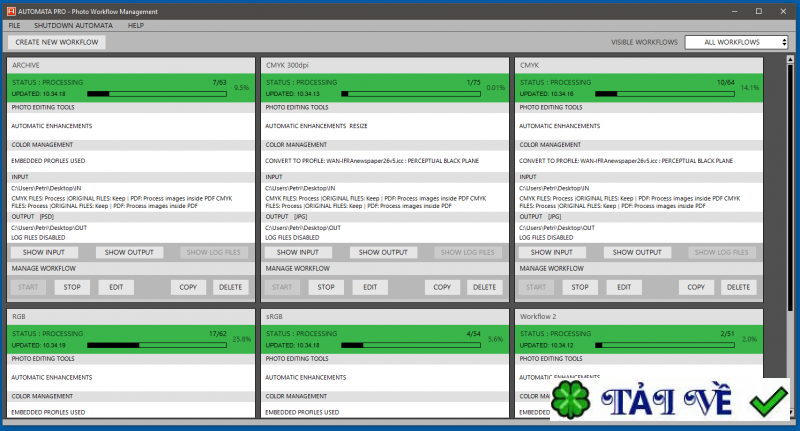800x431 pixels.
Task: Open the SHUTDOWN AUTOMATA menu
Action: coord(73,26)
